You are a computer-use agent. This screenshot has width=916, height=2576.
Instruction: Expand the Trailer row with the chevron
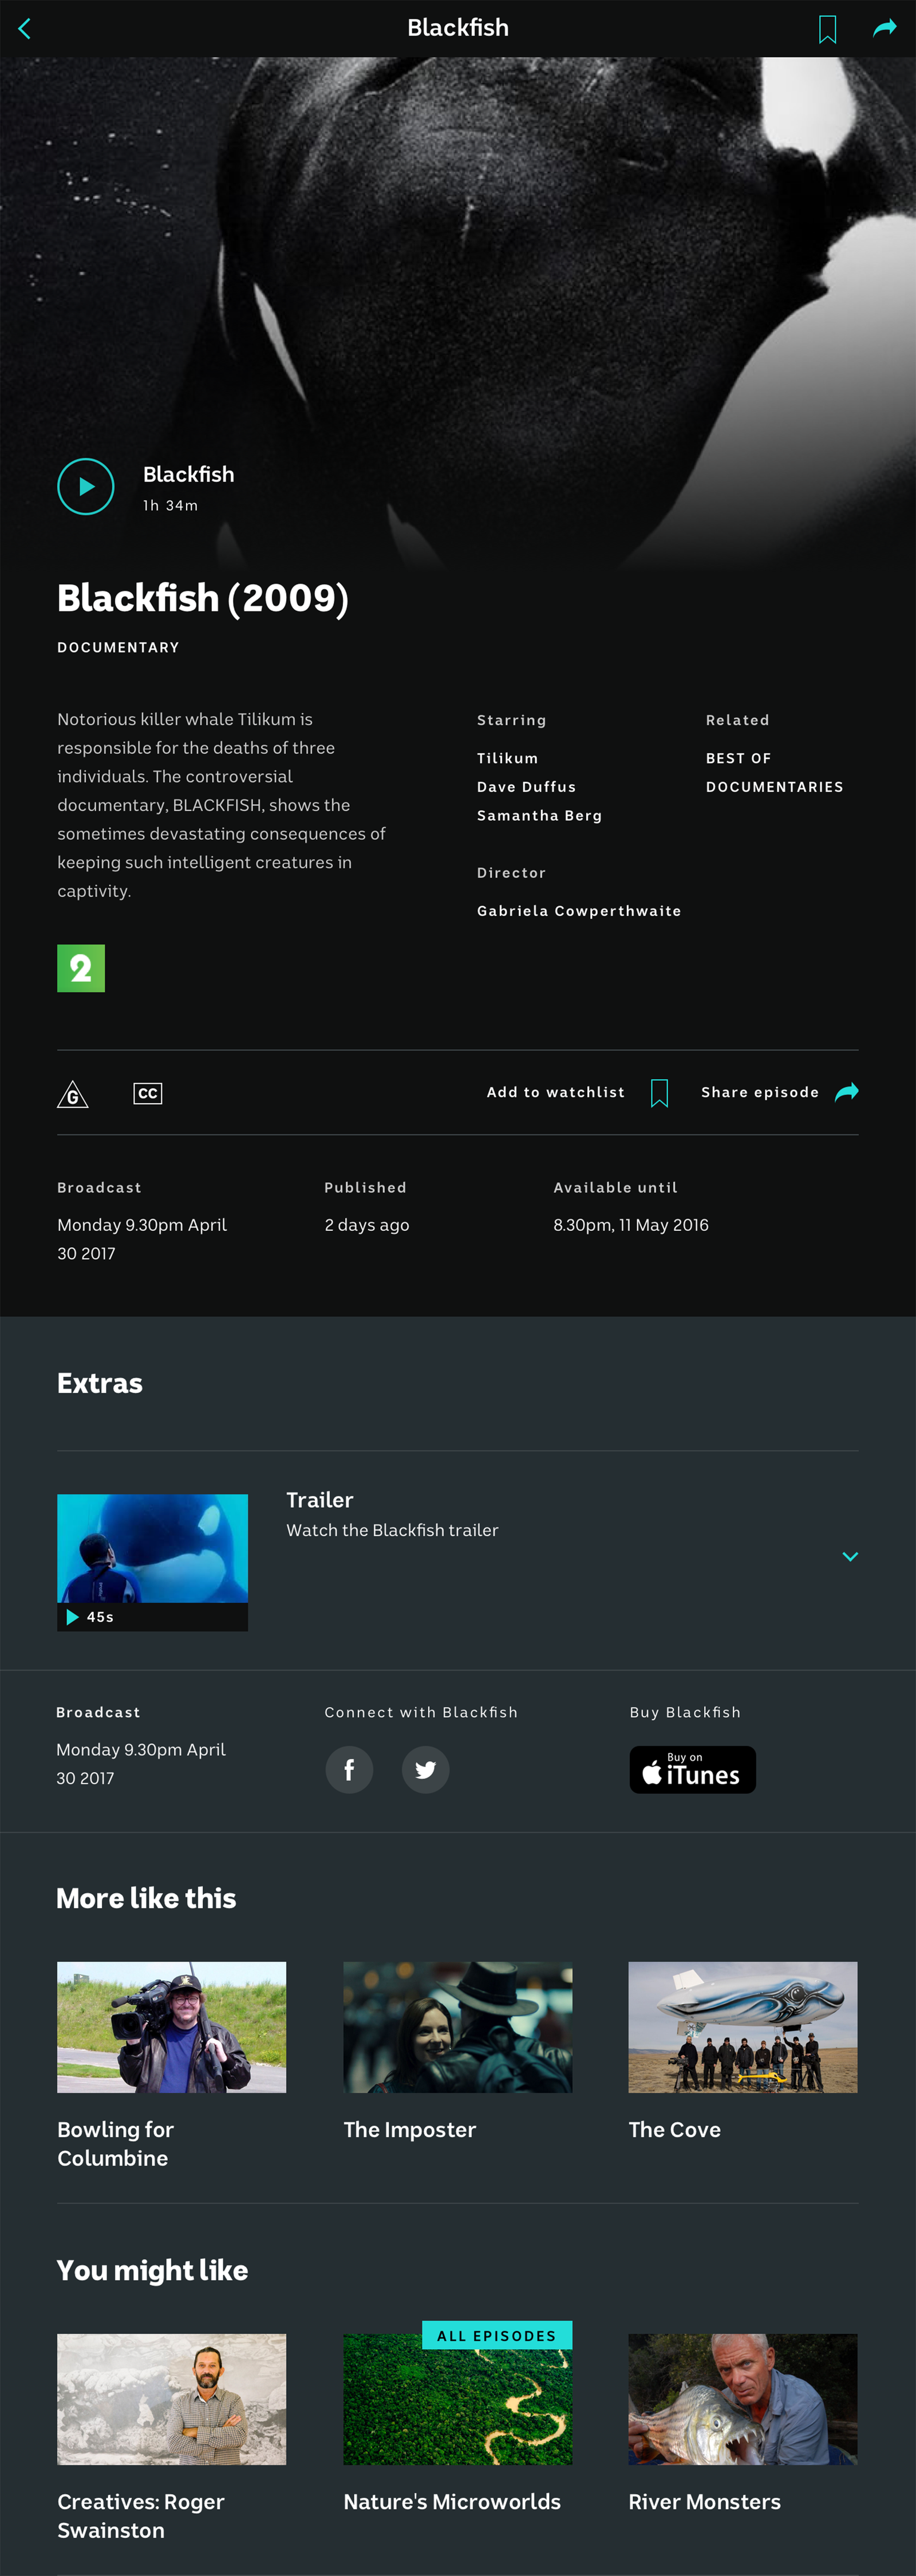[x=850, y=1556]
